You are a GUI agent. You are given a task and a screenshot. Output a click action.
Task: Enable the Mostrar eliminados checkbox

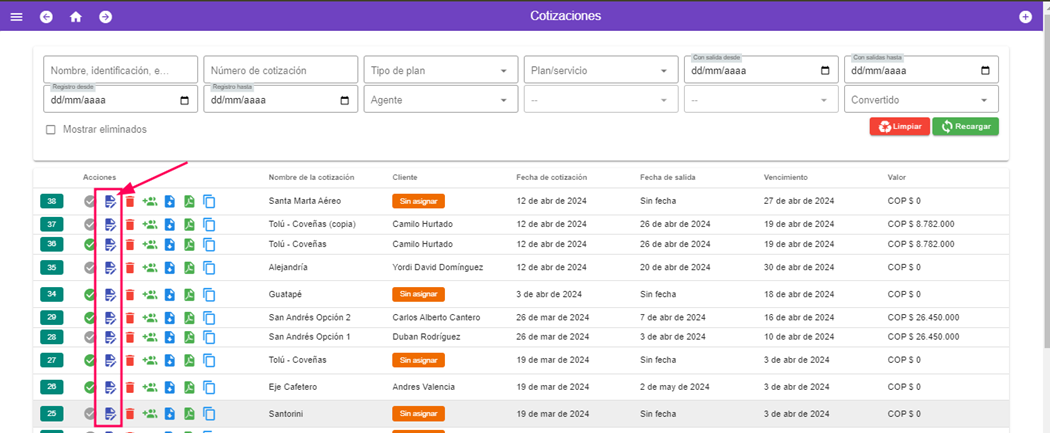click(51, 129)
